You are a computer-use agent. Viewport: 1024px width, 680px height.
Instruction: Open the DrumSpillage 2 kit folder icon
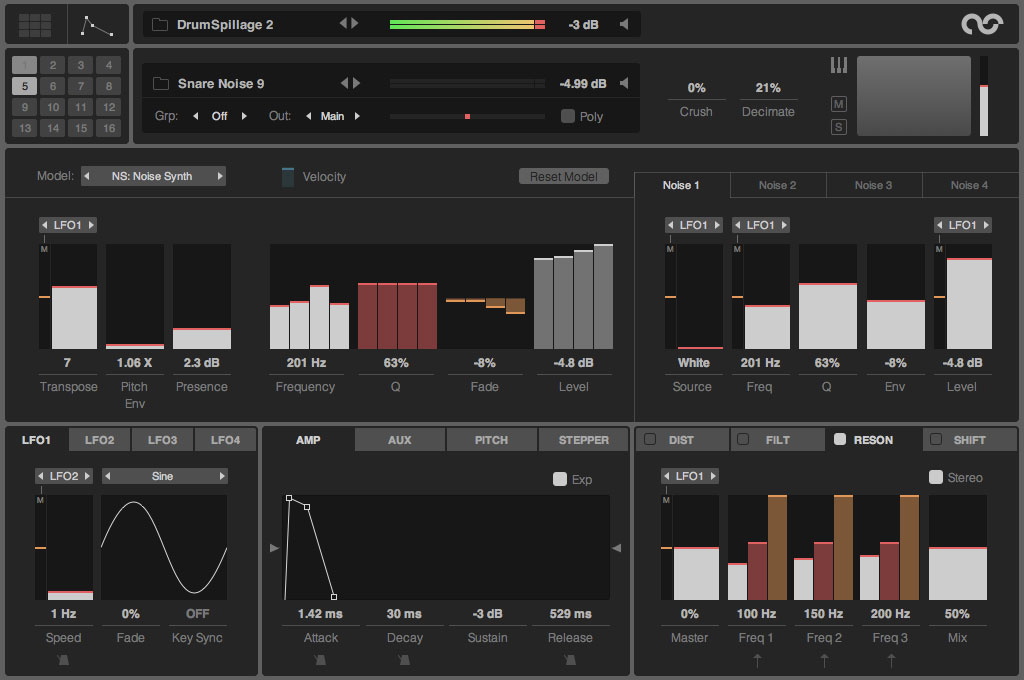click(x=160, y=24)
